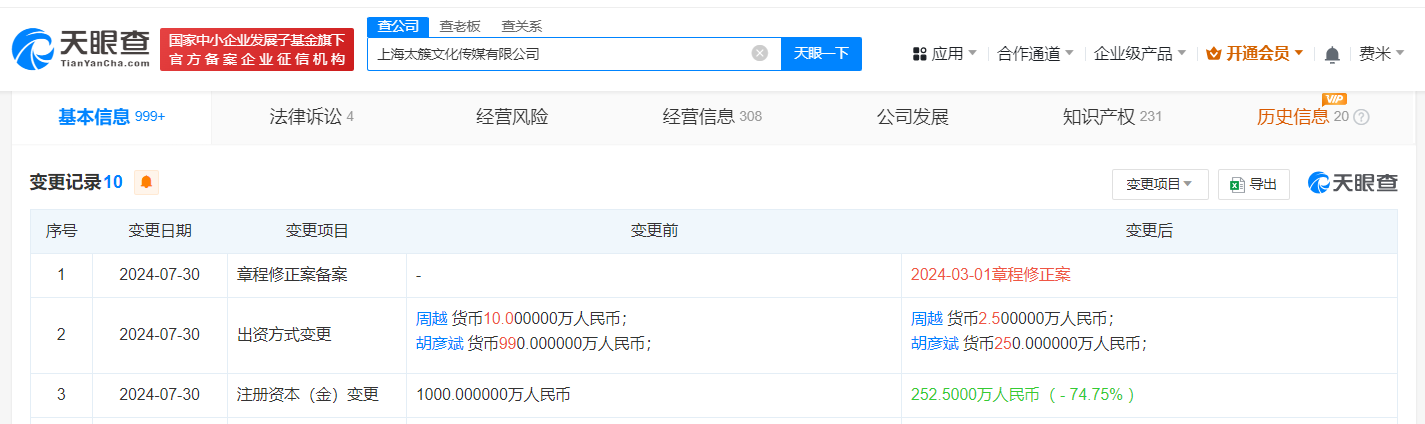
Task: Open the 应用 dropdown menu
Action: 945,54
